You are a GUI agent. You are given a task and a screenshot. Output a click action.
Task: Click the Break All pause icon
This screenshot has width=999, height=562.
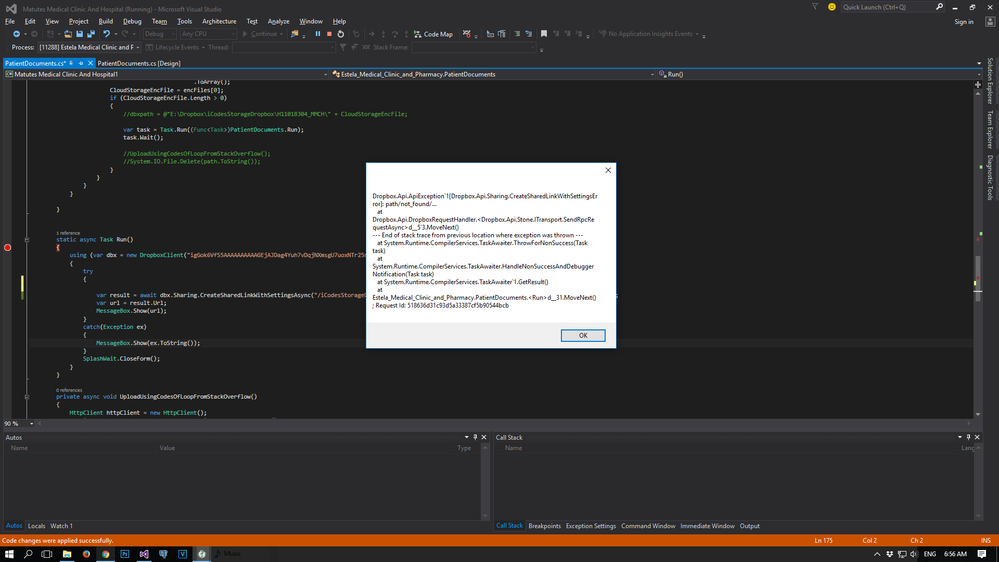coord(318,34)
